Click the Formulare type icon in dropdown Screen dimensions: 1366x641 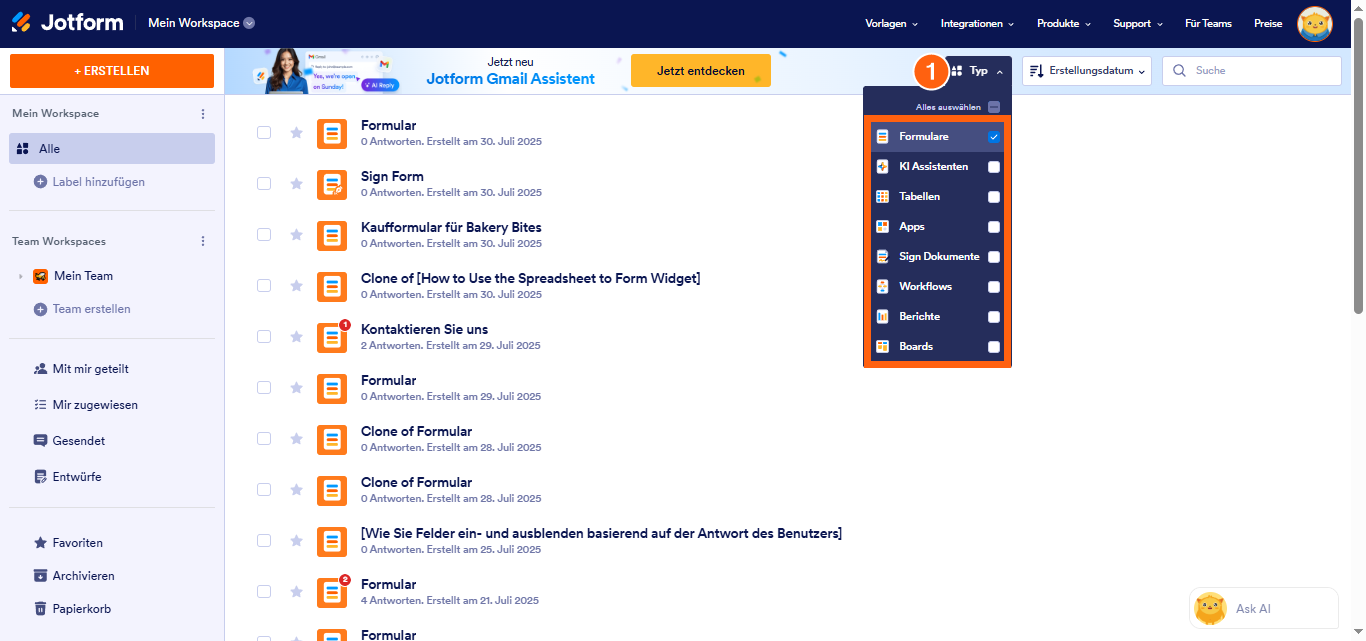coord(882,136)
